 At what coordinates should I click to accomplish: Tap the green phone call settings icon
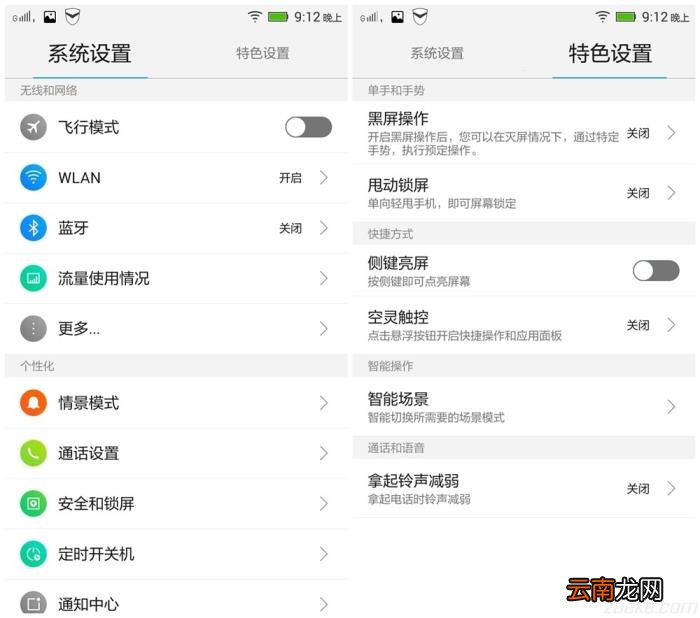pyautogui.click(x=33, y=453)
